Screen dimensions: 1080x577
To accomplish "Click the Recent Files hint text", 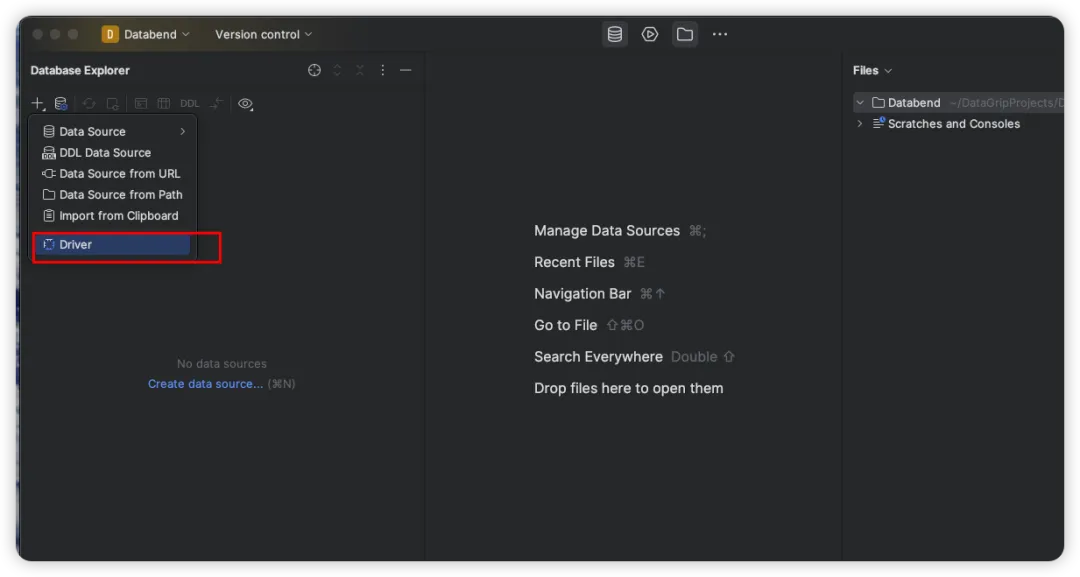I will (x=574, y=262).
